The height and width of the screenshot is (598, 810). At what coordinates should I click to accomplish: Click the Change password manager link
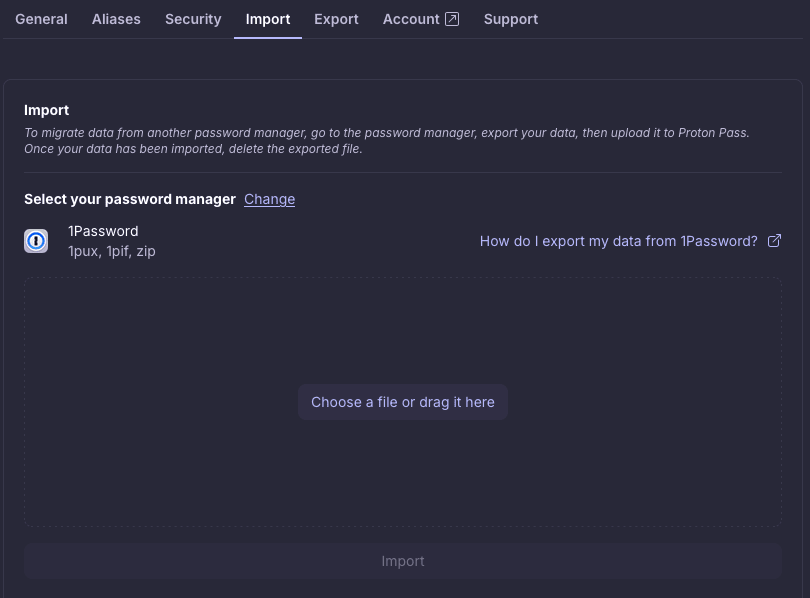coord(269,199)
